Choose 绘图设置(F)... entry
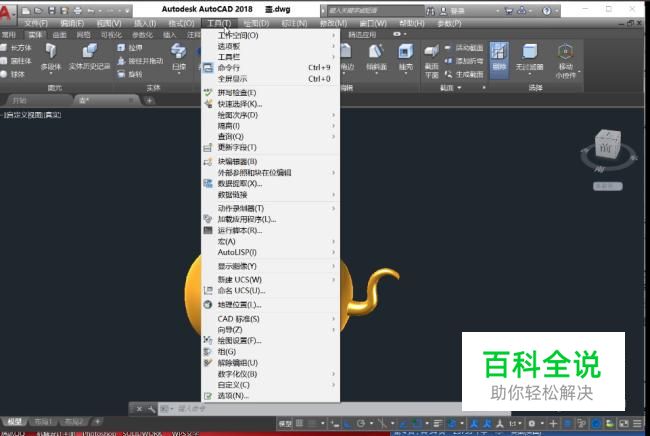 pos(270,340)
